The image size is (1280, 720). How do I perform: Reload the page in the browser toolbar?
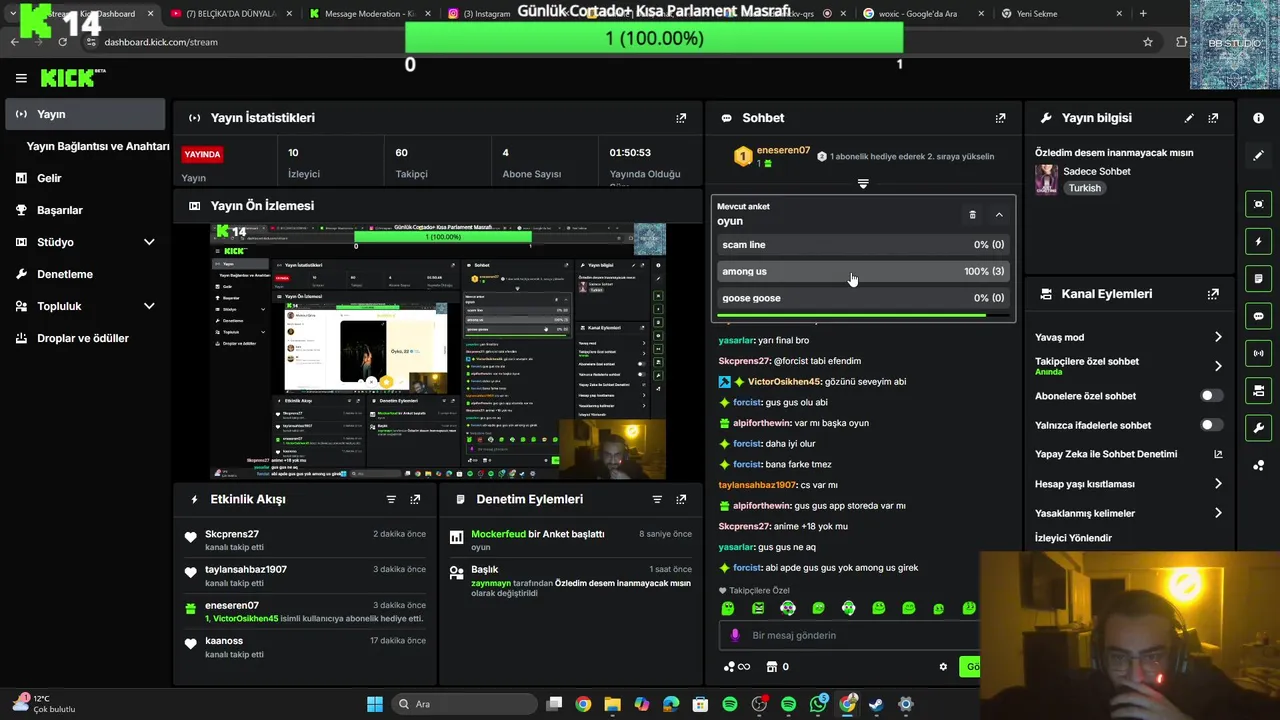click(63, 42)
